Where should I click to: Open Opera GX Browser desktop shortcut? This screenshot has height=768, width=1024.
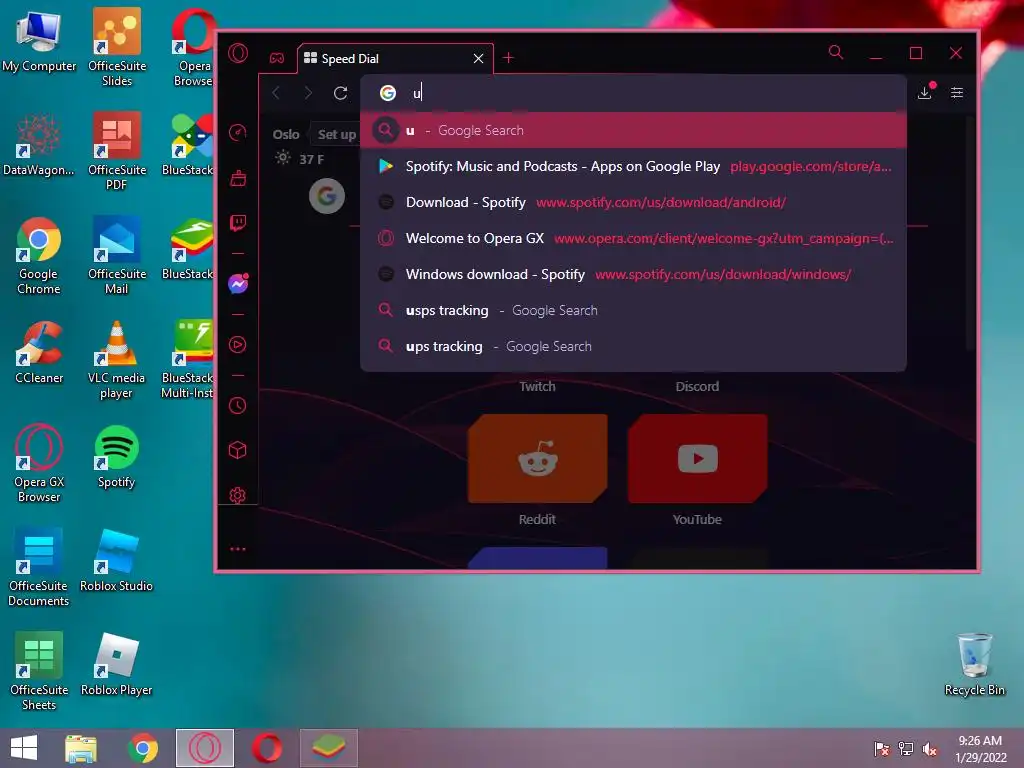pyautogui.click(x=39, y=464)
